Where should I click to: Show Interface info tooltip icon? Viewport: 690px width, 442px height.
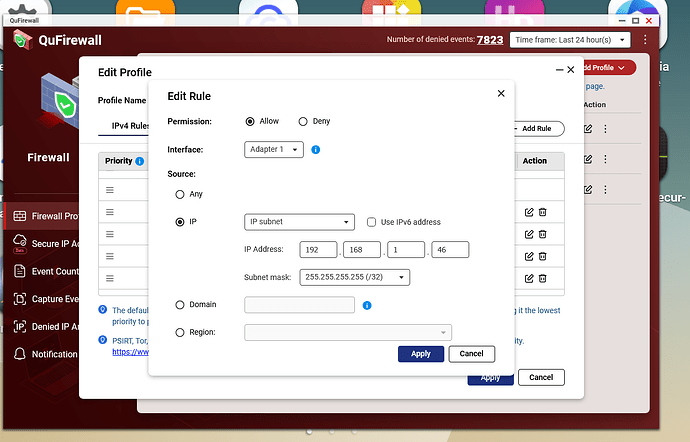pos(316,150)
